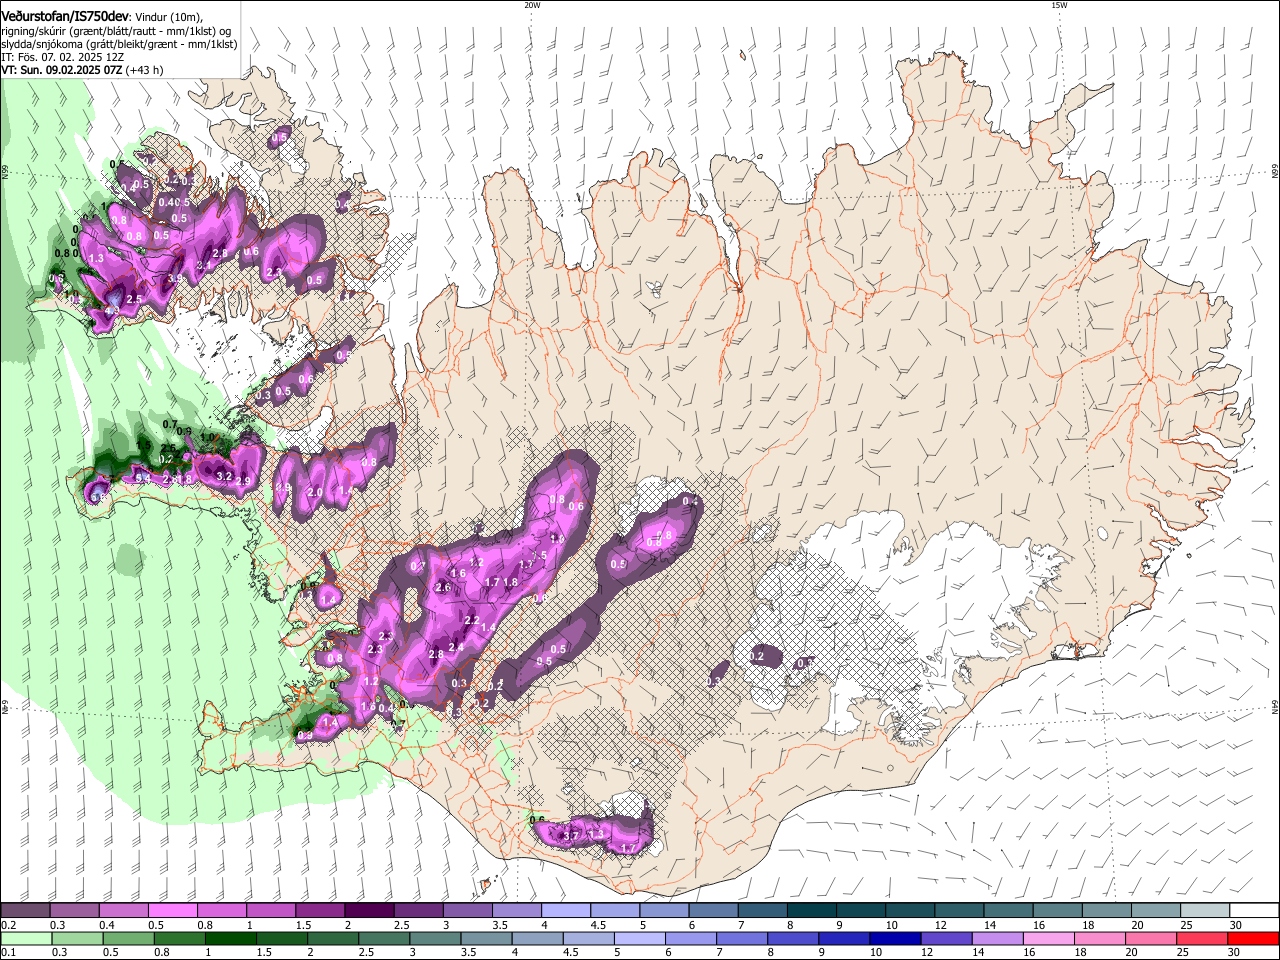
Task: Click the Veðurstofan/IS750dev title text
Action: tap(65, 16)
